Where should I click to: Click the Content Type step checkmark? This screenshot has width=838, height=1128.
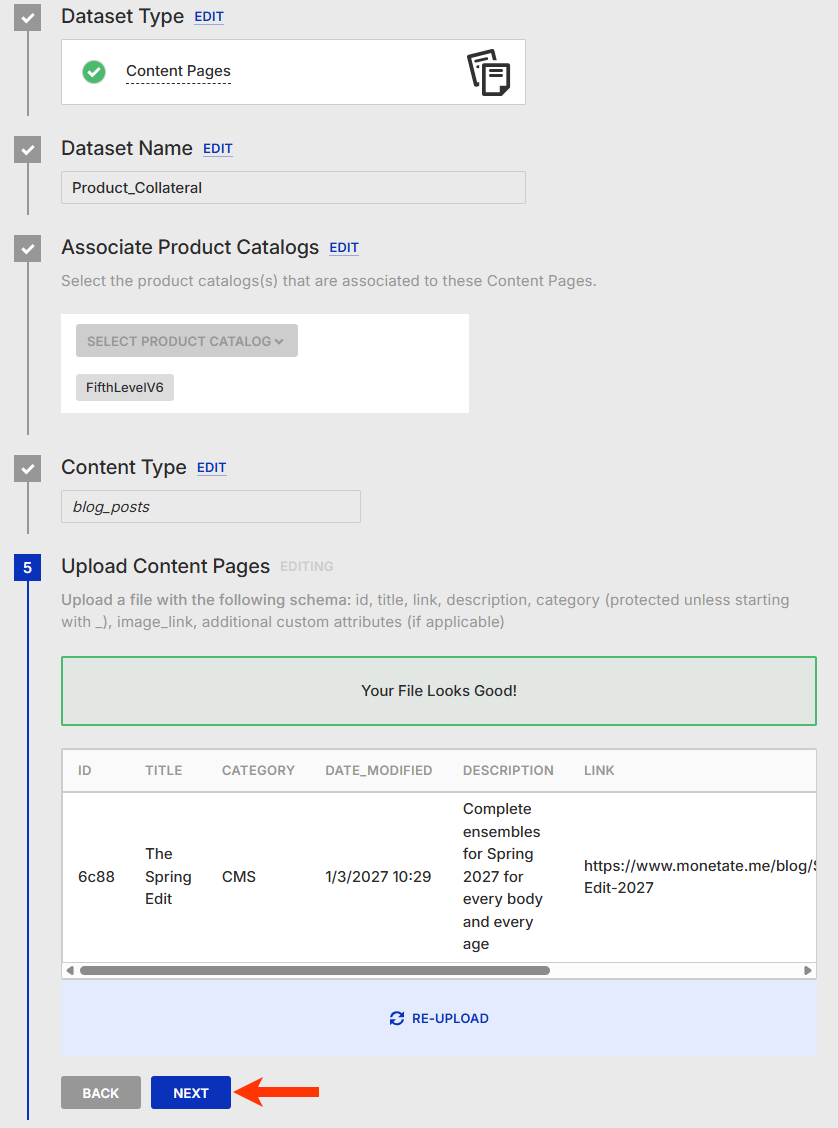pyautogui.click(x=28, y=468)
